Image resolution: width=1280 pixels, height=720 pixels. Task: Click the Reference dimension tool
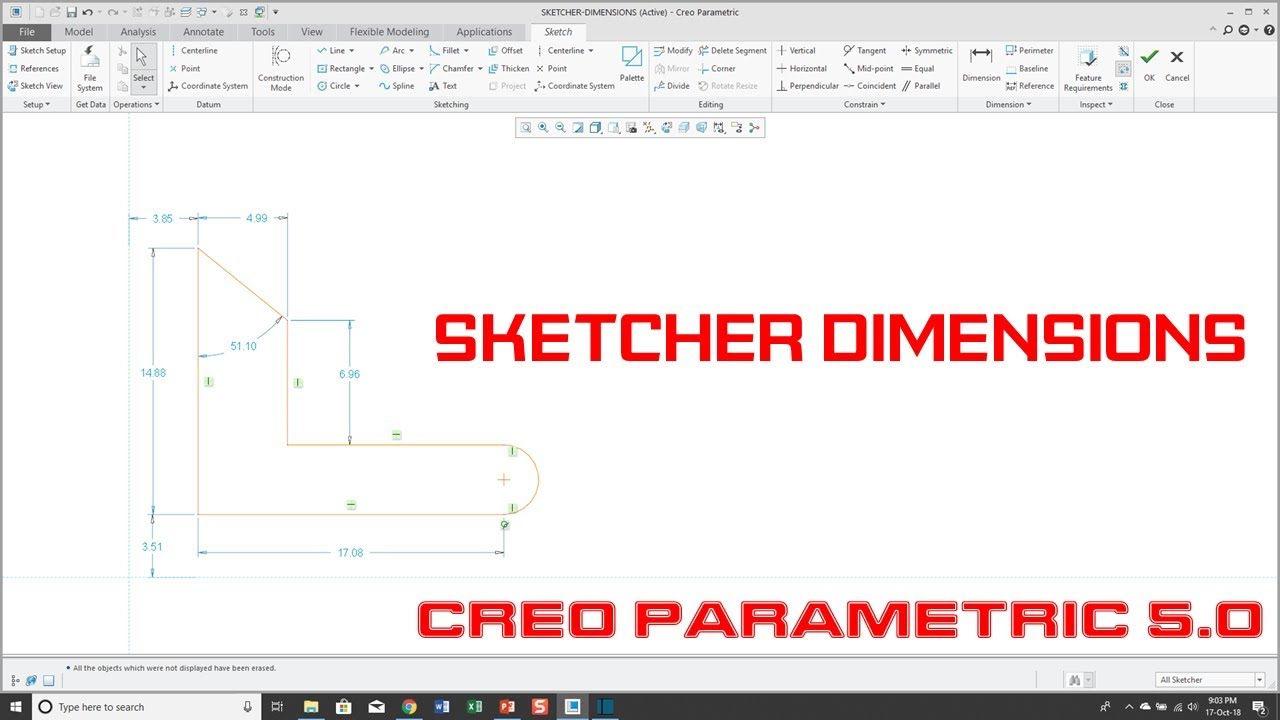1030,86
